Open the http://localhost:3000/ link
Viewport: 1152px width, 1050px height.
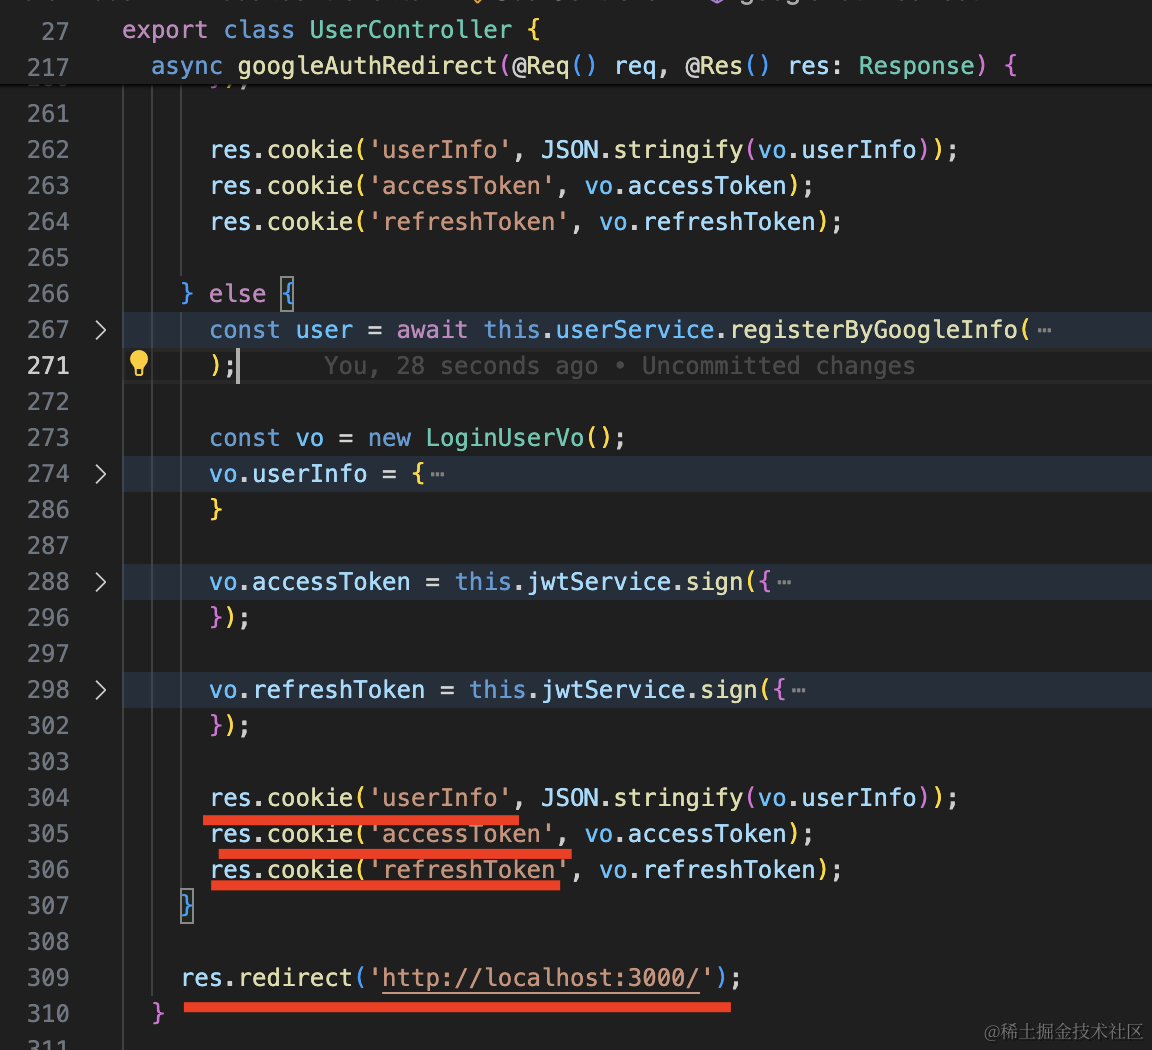pyautogui.click(x=542, y=977)
